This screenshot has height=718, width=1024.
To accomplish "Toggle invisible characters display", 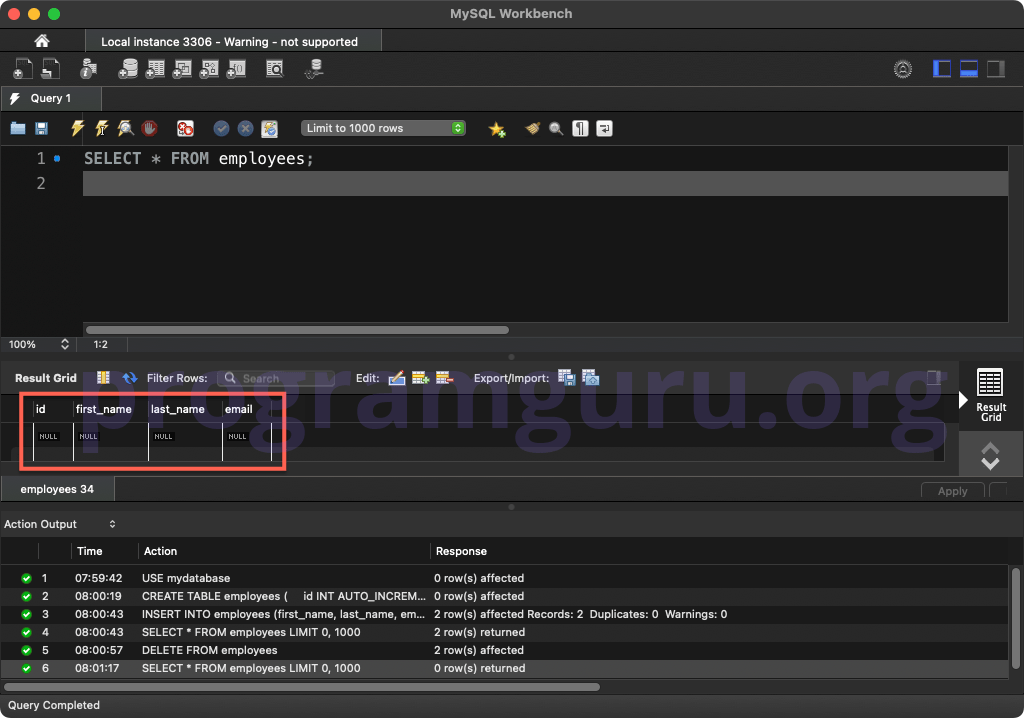I will pos(580,128).
